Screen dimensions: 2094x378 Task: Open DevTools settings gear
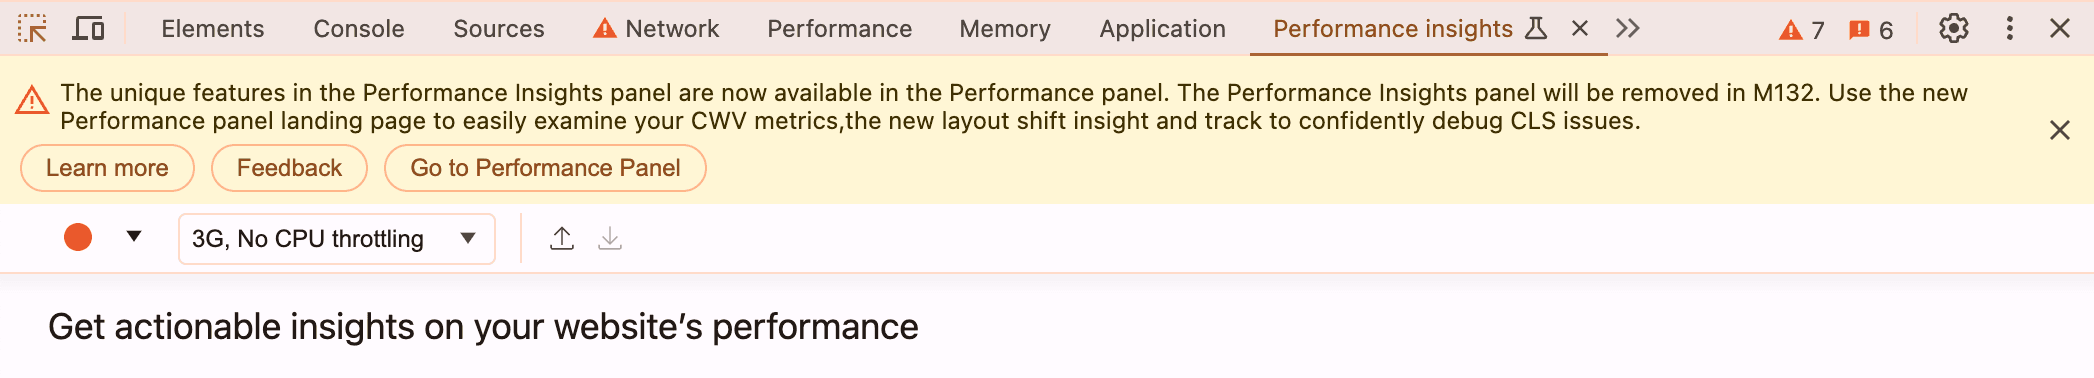[1953, 29]
